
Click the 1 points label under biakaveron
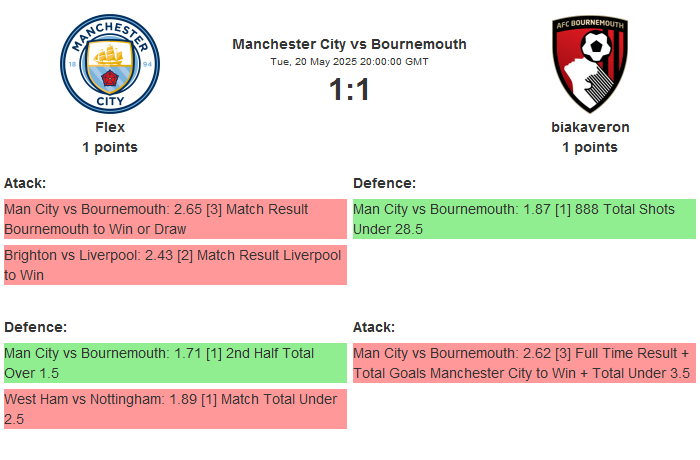(590, 147)
